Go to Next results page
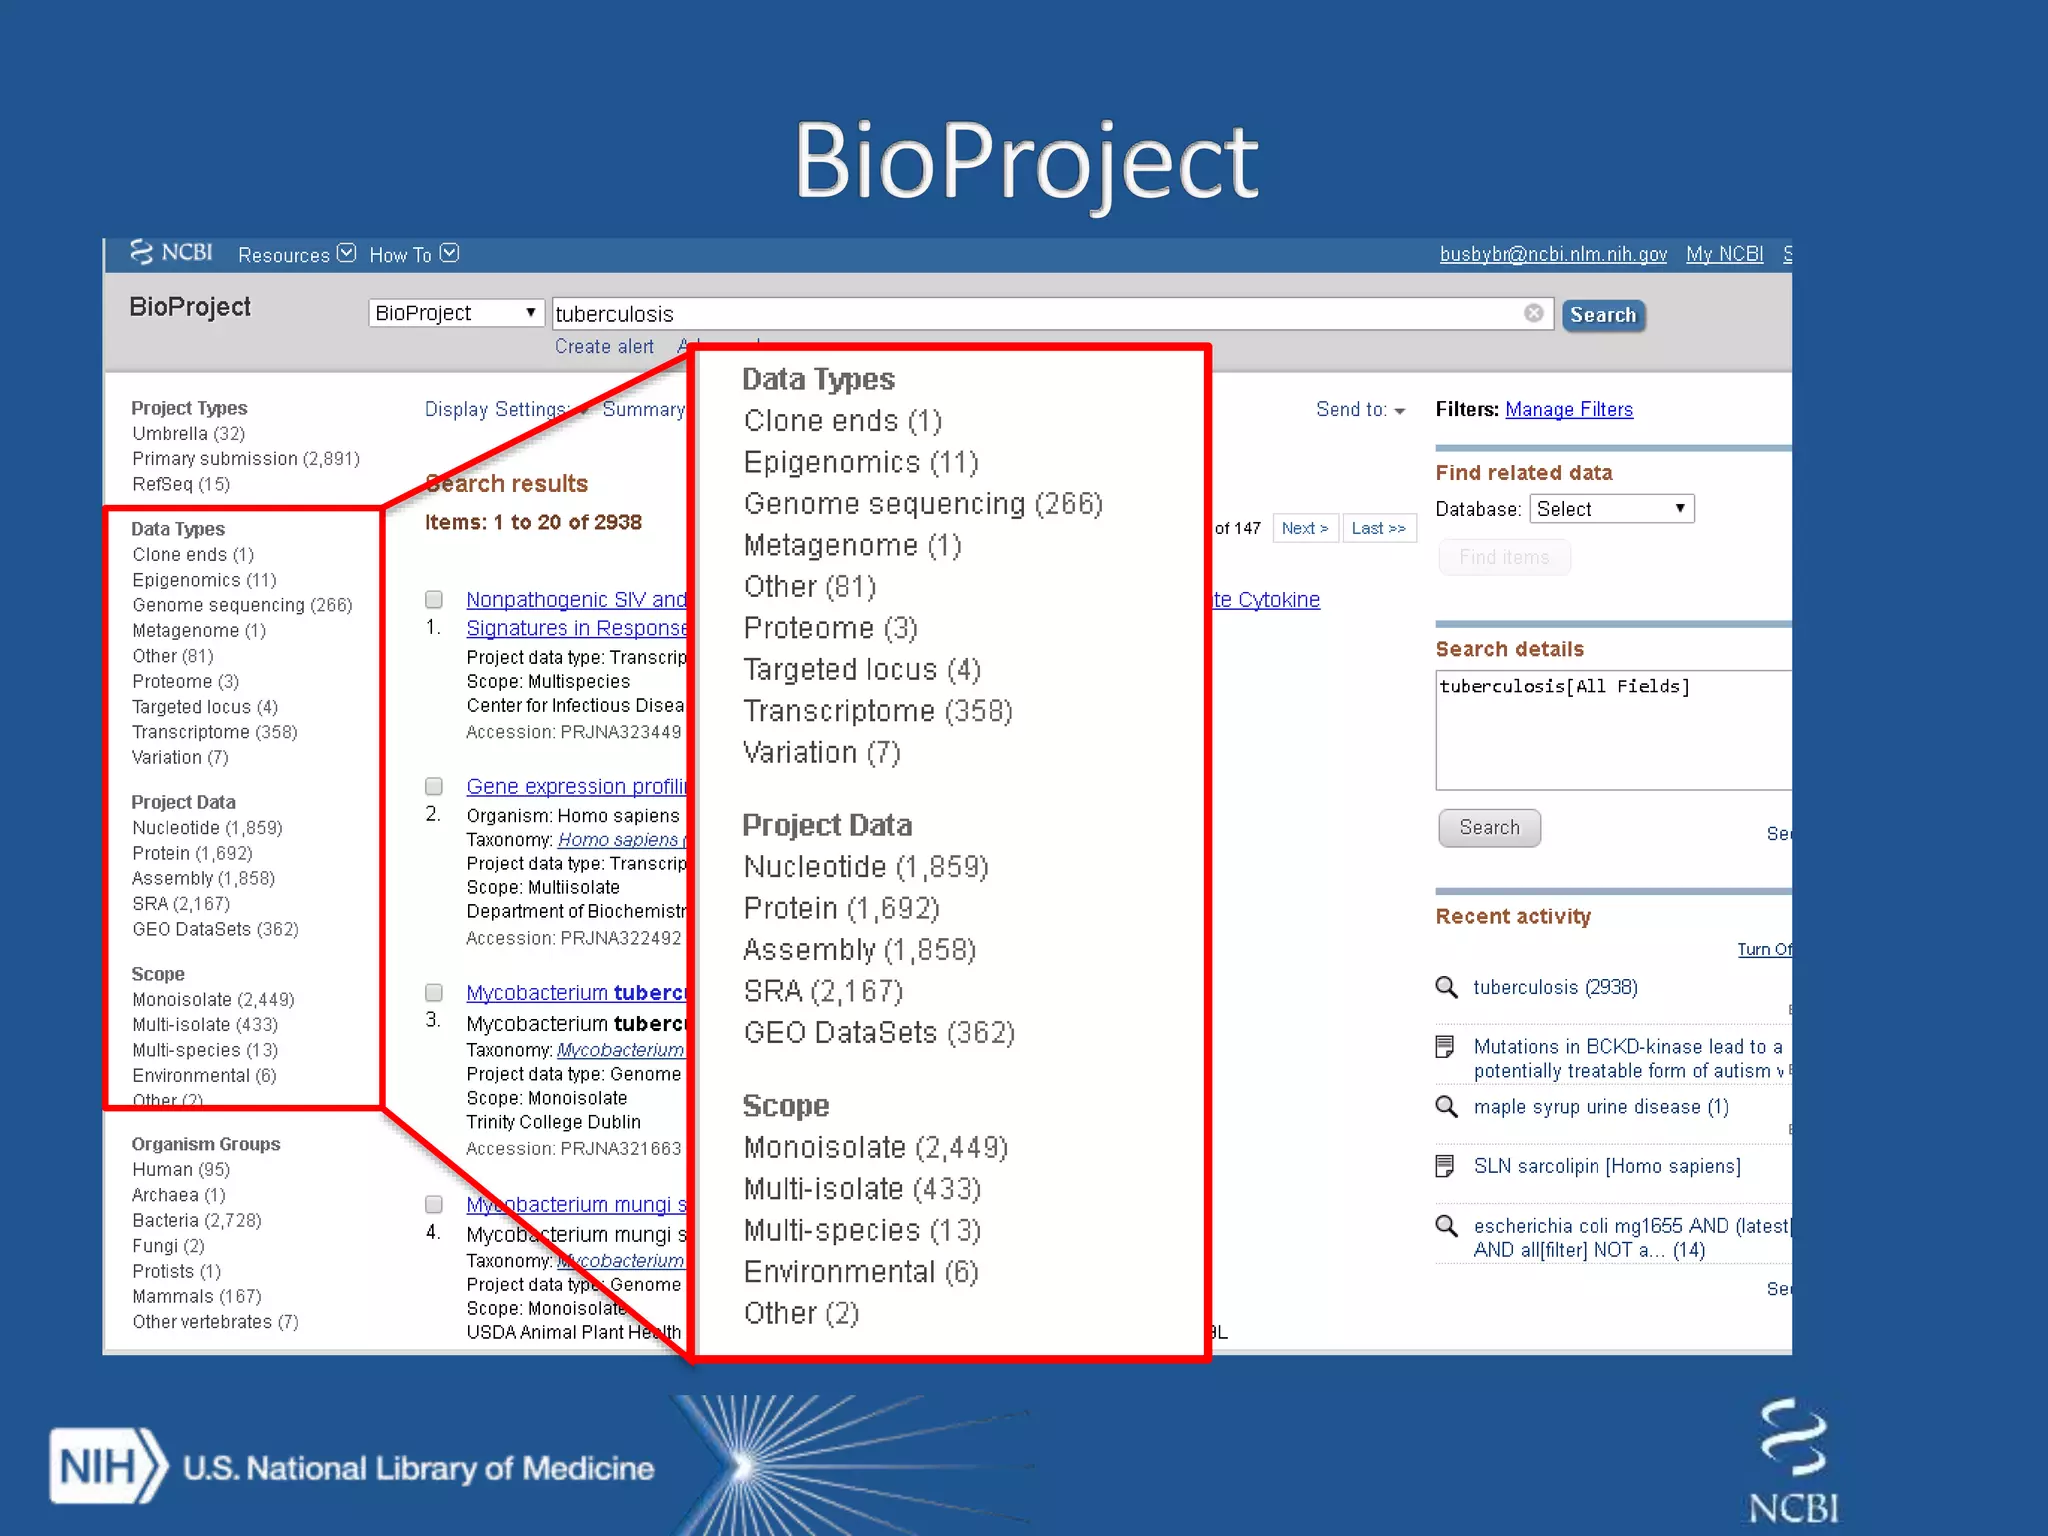This screenshot has height=1536, width=2048. [x=1304, y=528]
